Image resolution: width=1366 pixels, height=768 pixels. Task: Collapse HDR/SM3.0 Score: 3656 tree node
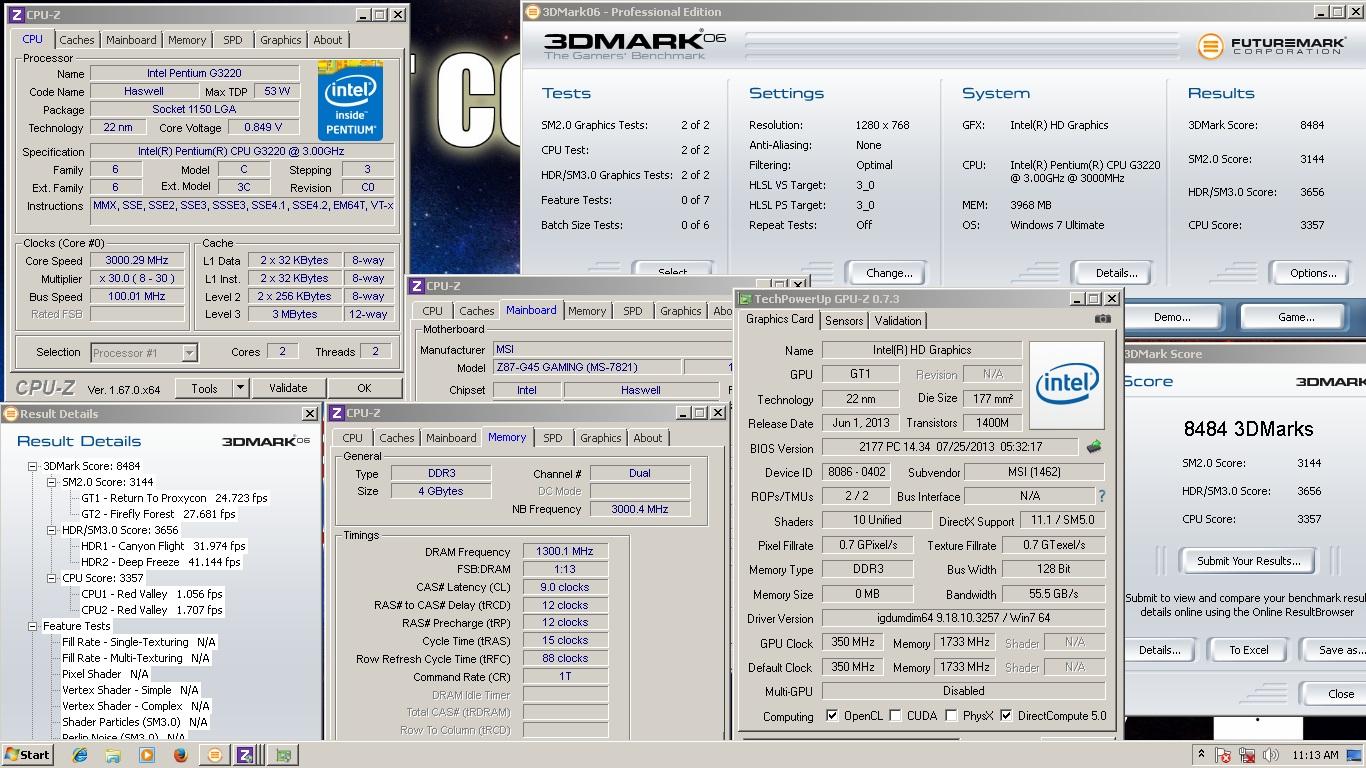(x=52, y=530)
